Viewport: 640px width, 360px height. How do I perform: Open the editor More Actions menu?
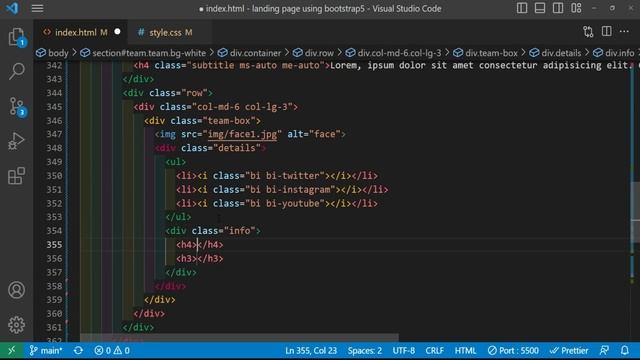(x=624, y=31)
